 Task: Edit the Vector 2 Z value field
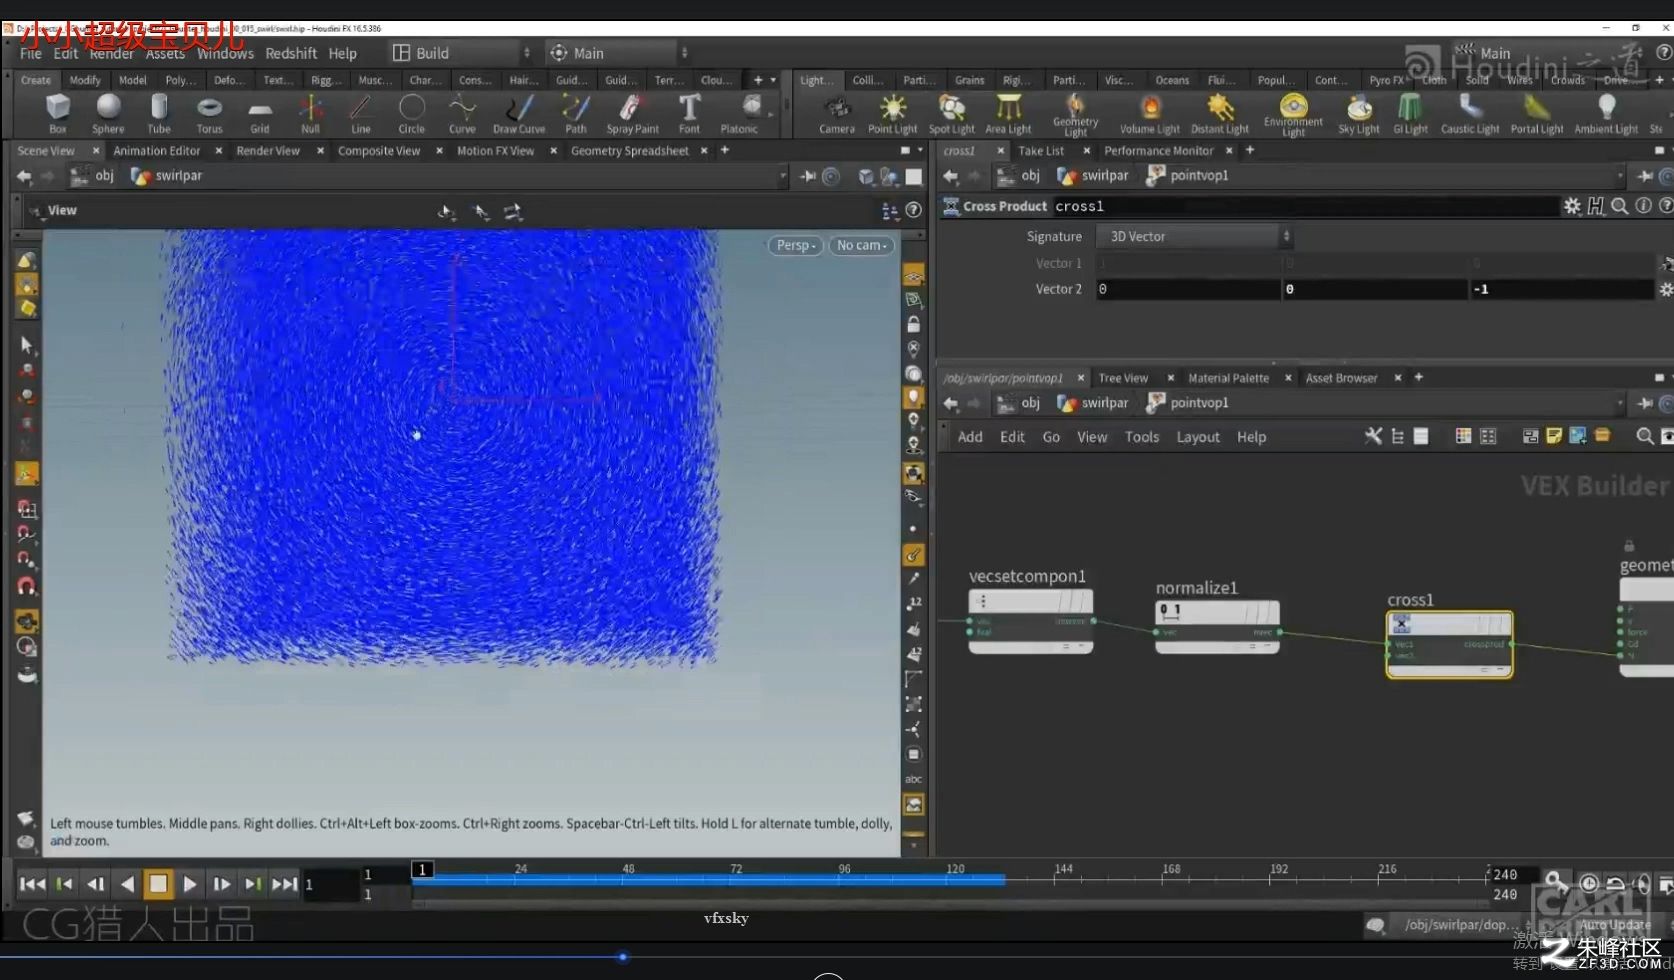click(x=1562, y=289)
